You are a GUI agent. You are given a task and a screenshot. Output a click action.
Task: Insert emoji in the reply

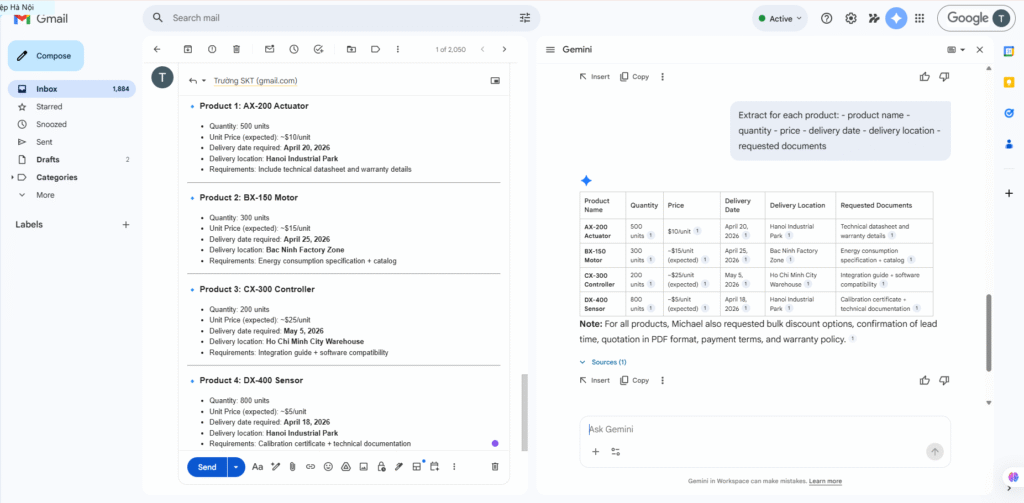coord(328,467)
